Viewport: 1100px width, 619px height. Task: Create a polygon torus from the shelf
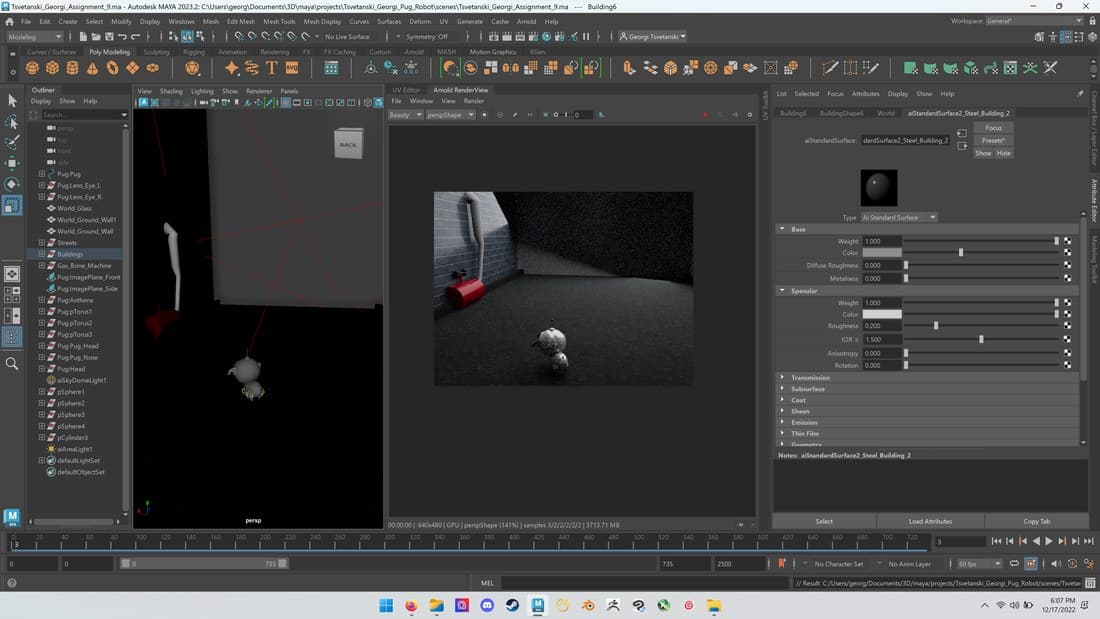click(x=112, y=68)
